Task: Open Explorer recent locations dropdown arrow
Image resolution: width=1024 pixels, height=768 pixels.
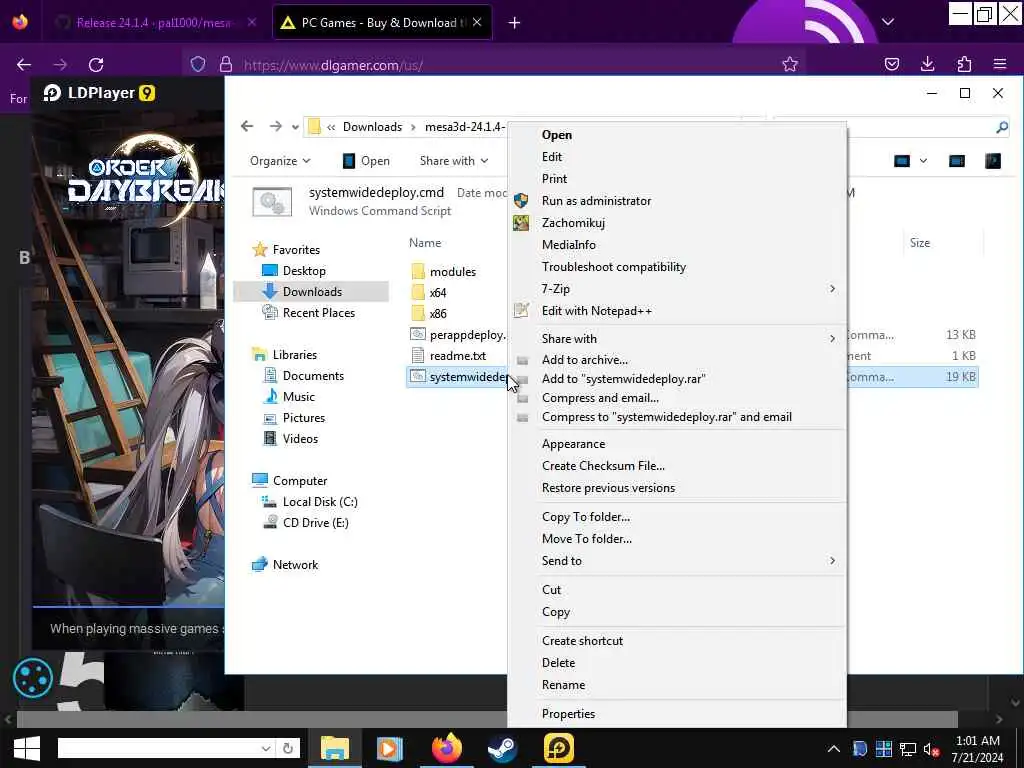Action: (x=295, y=127)
